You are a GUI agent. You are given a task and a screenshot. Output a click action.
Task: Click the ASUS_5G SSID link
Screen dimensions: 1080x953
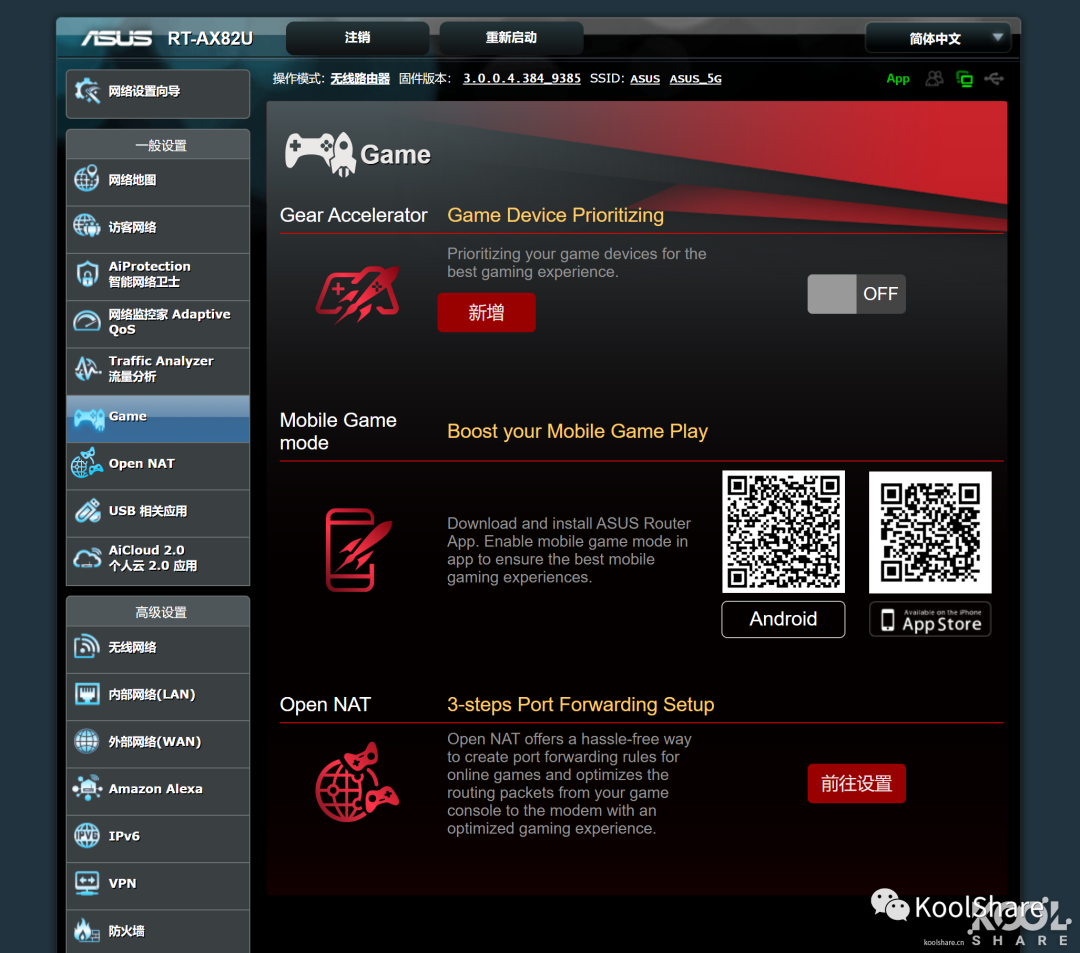[696, 78]
